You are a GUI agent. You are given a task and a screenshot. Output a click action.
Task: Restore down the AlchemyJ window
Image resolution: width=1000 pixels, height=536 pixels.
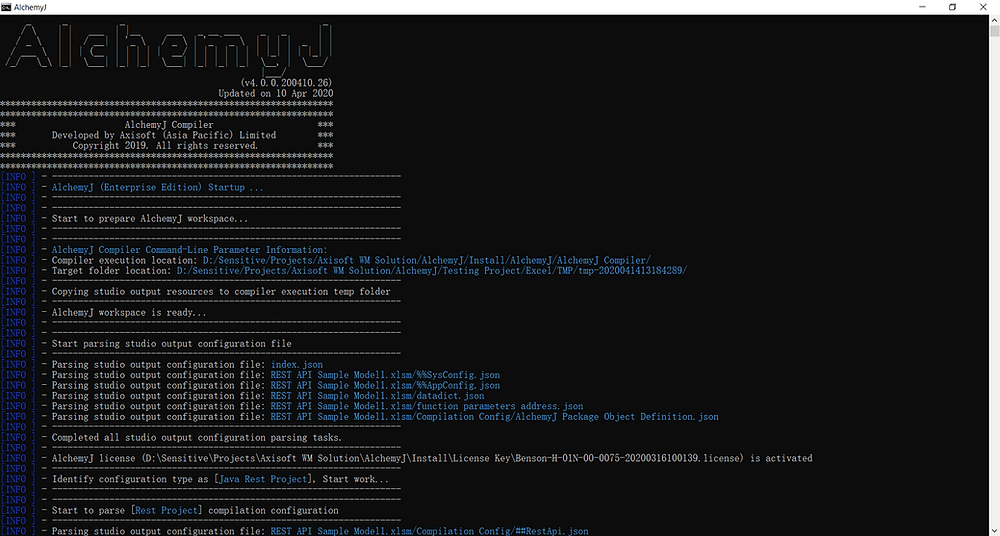[x=952, y=7]
